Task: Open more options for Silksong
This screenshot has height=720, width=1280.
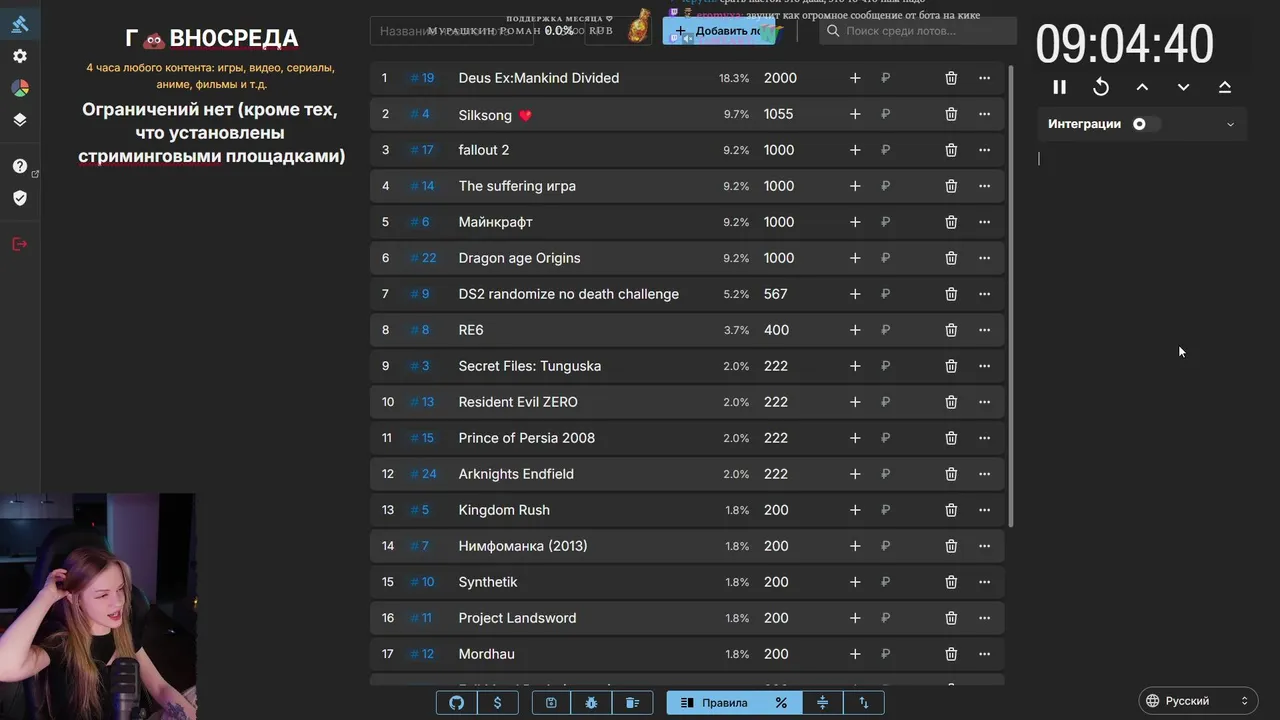Action: pyautogui.click(x=985, y=114)
